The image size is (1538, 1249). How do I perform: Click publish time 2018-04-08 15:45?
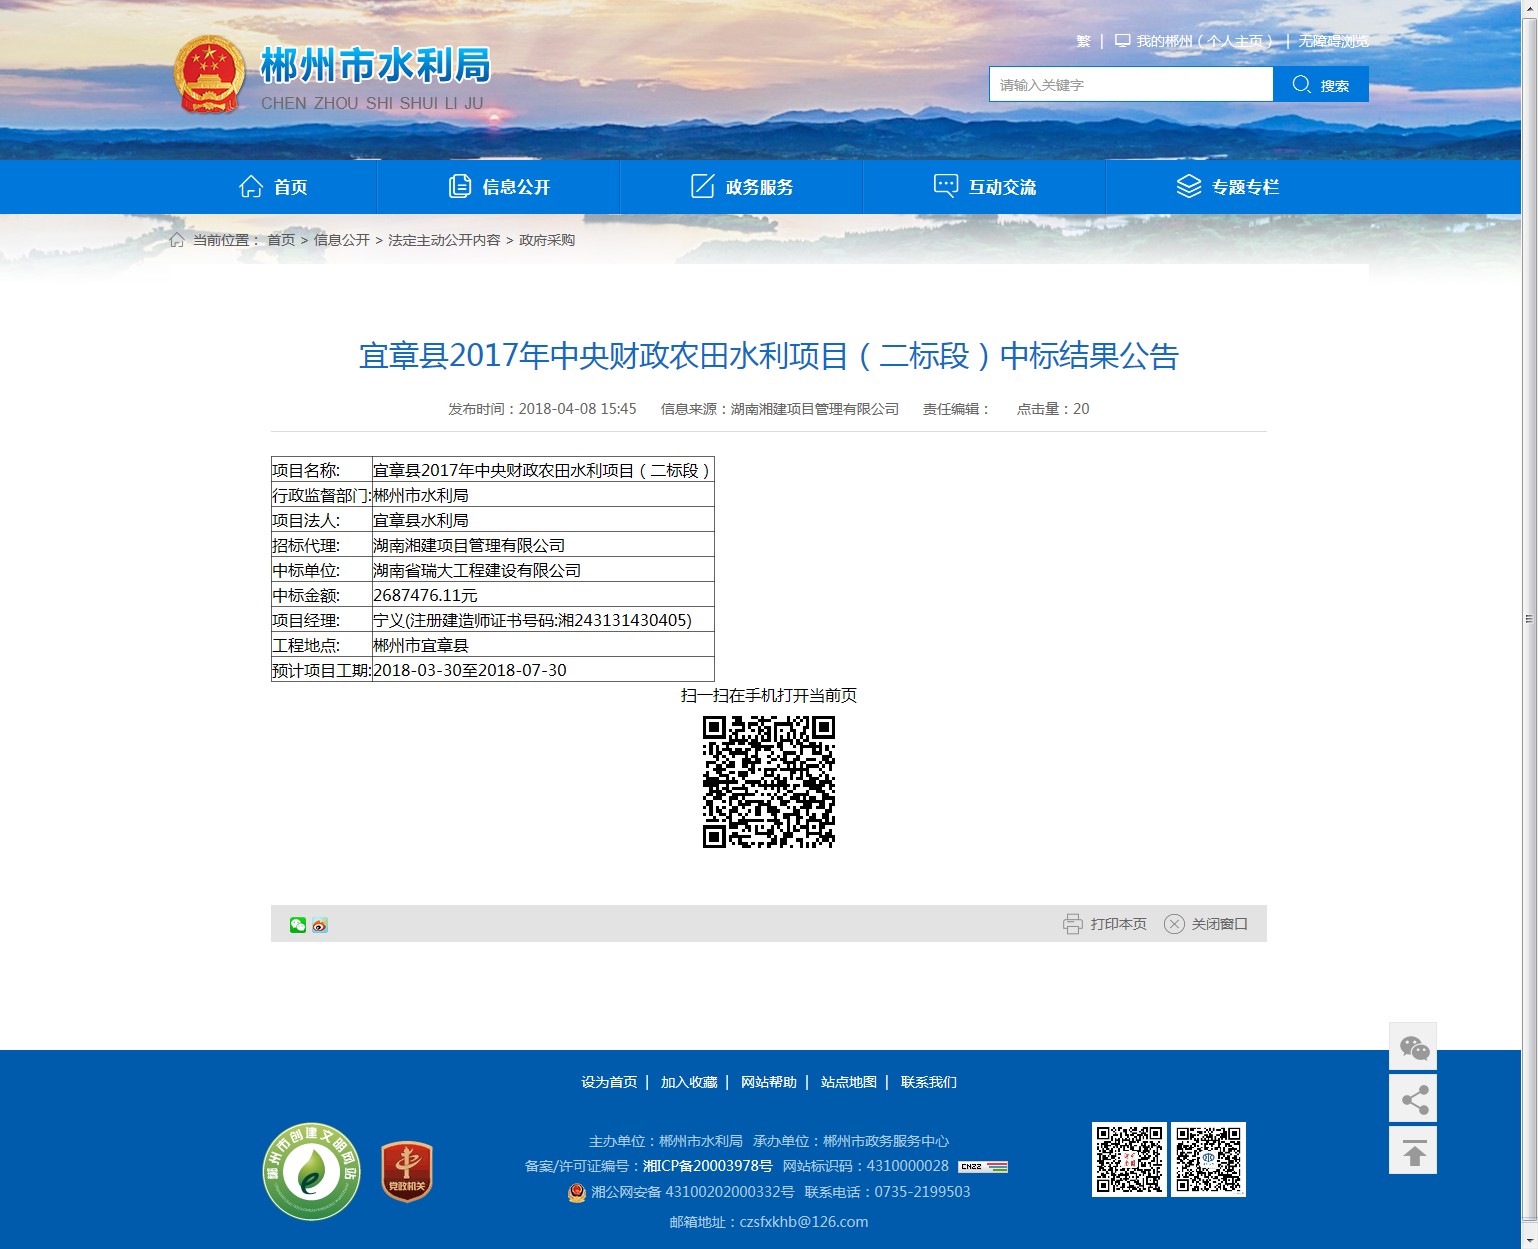577,409
